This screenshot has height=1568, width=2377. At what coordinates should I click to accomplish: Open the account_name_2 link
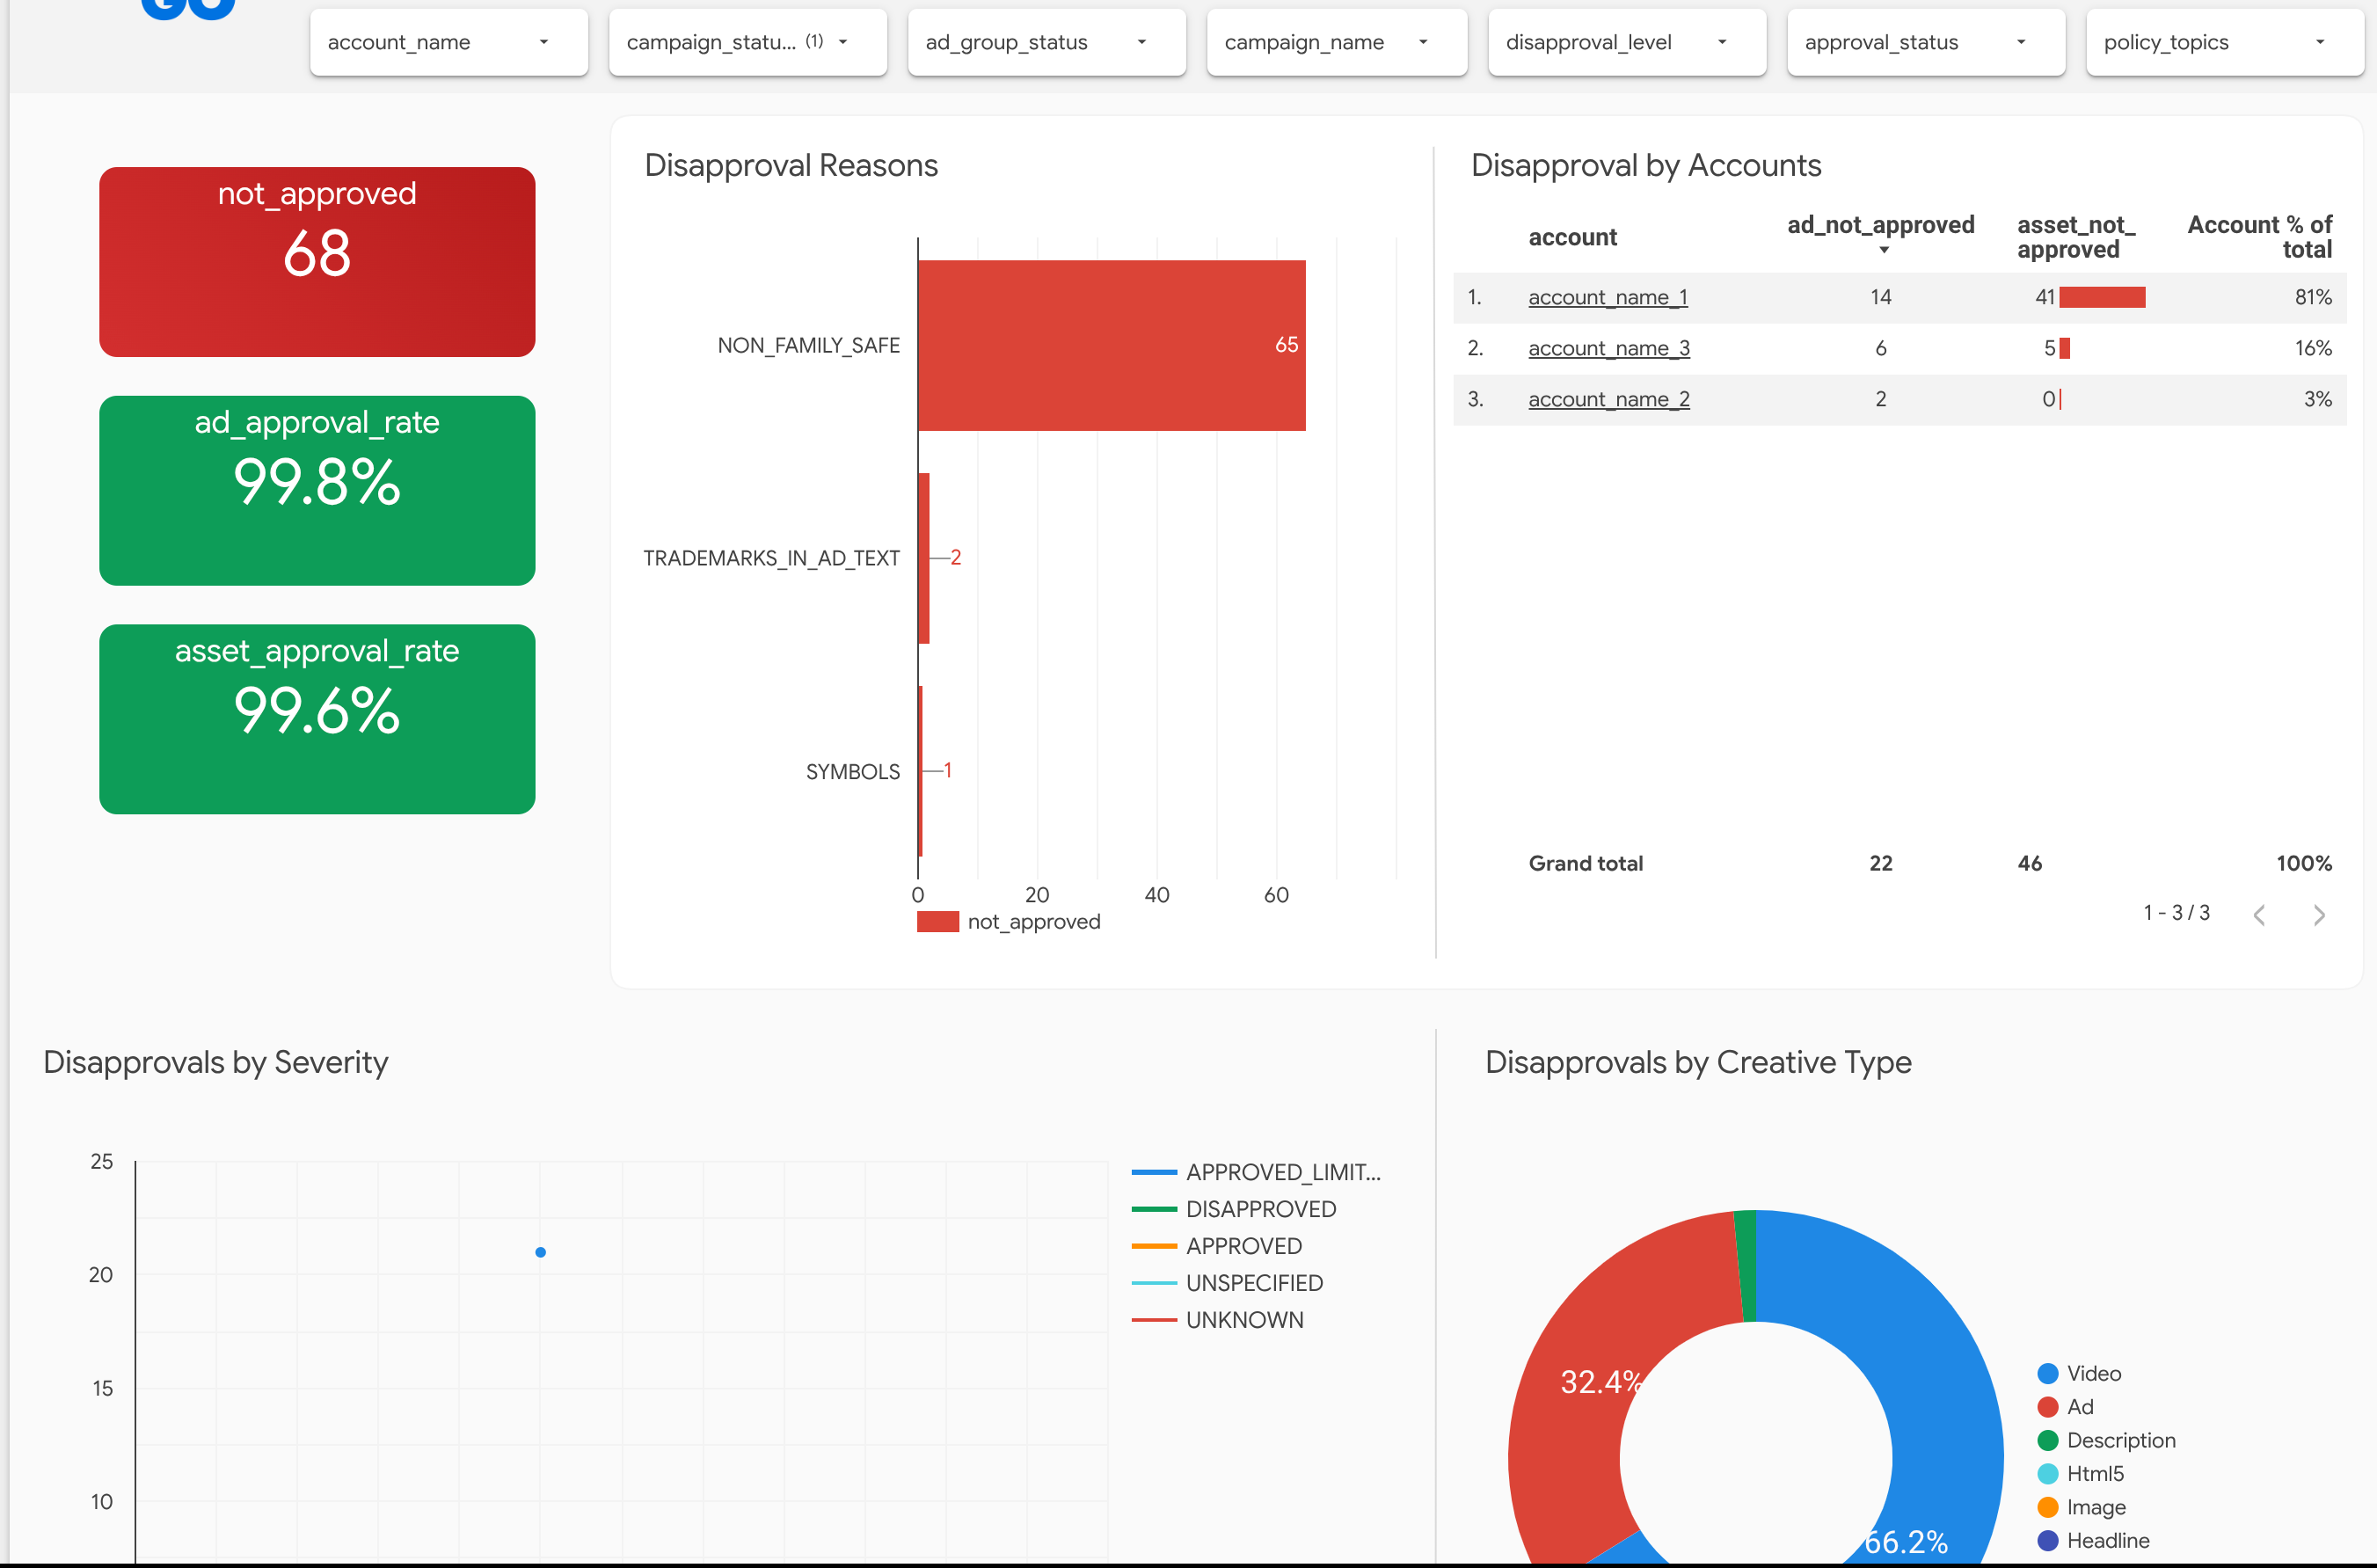[x=1608, y=399]
